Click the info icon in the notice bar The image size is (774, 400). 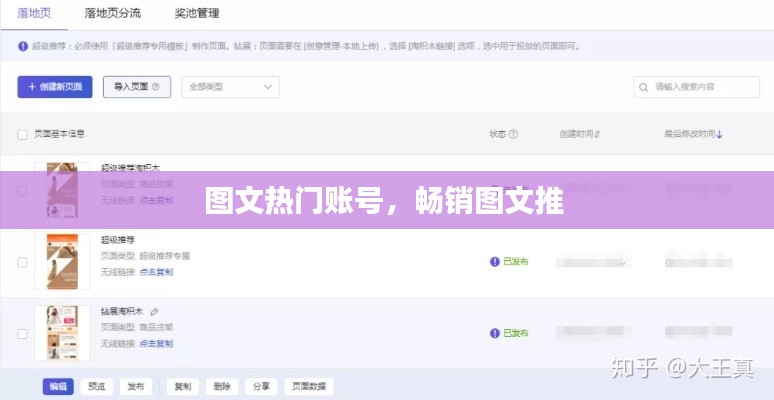click(x=22, y=46)
